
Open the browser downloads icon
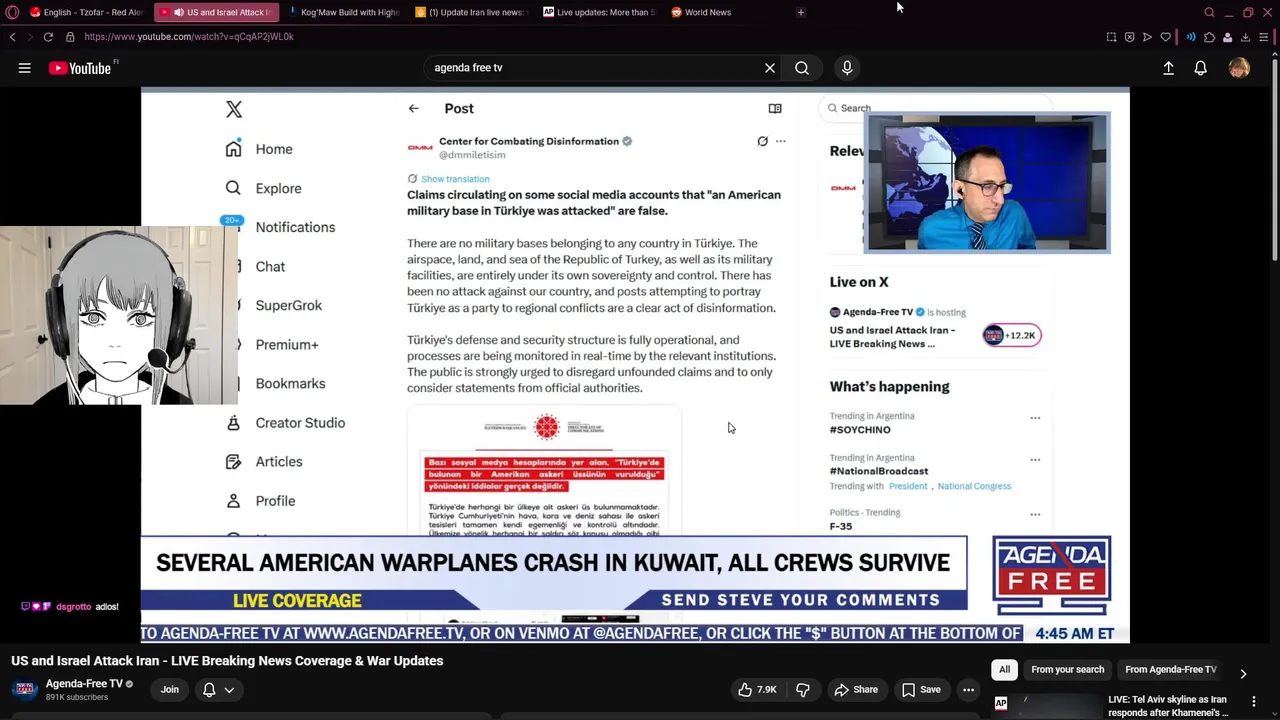point(1245,37)
